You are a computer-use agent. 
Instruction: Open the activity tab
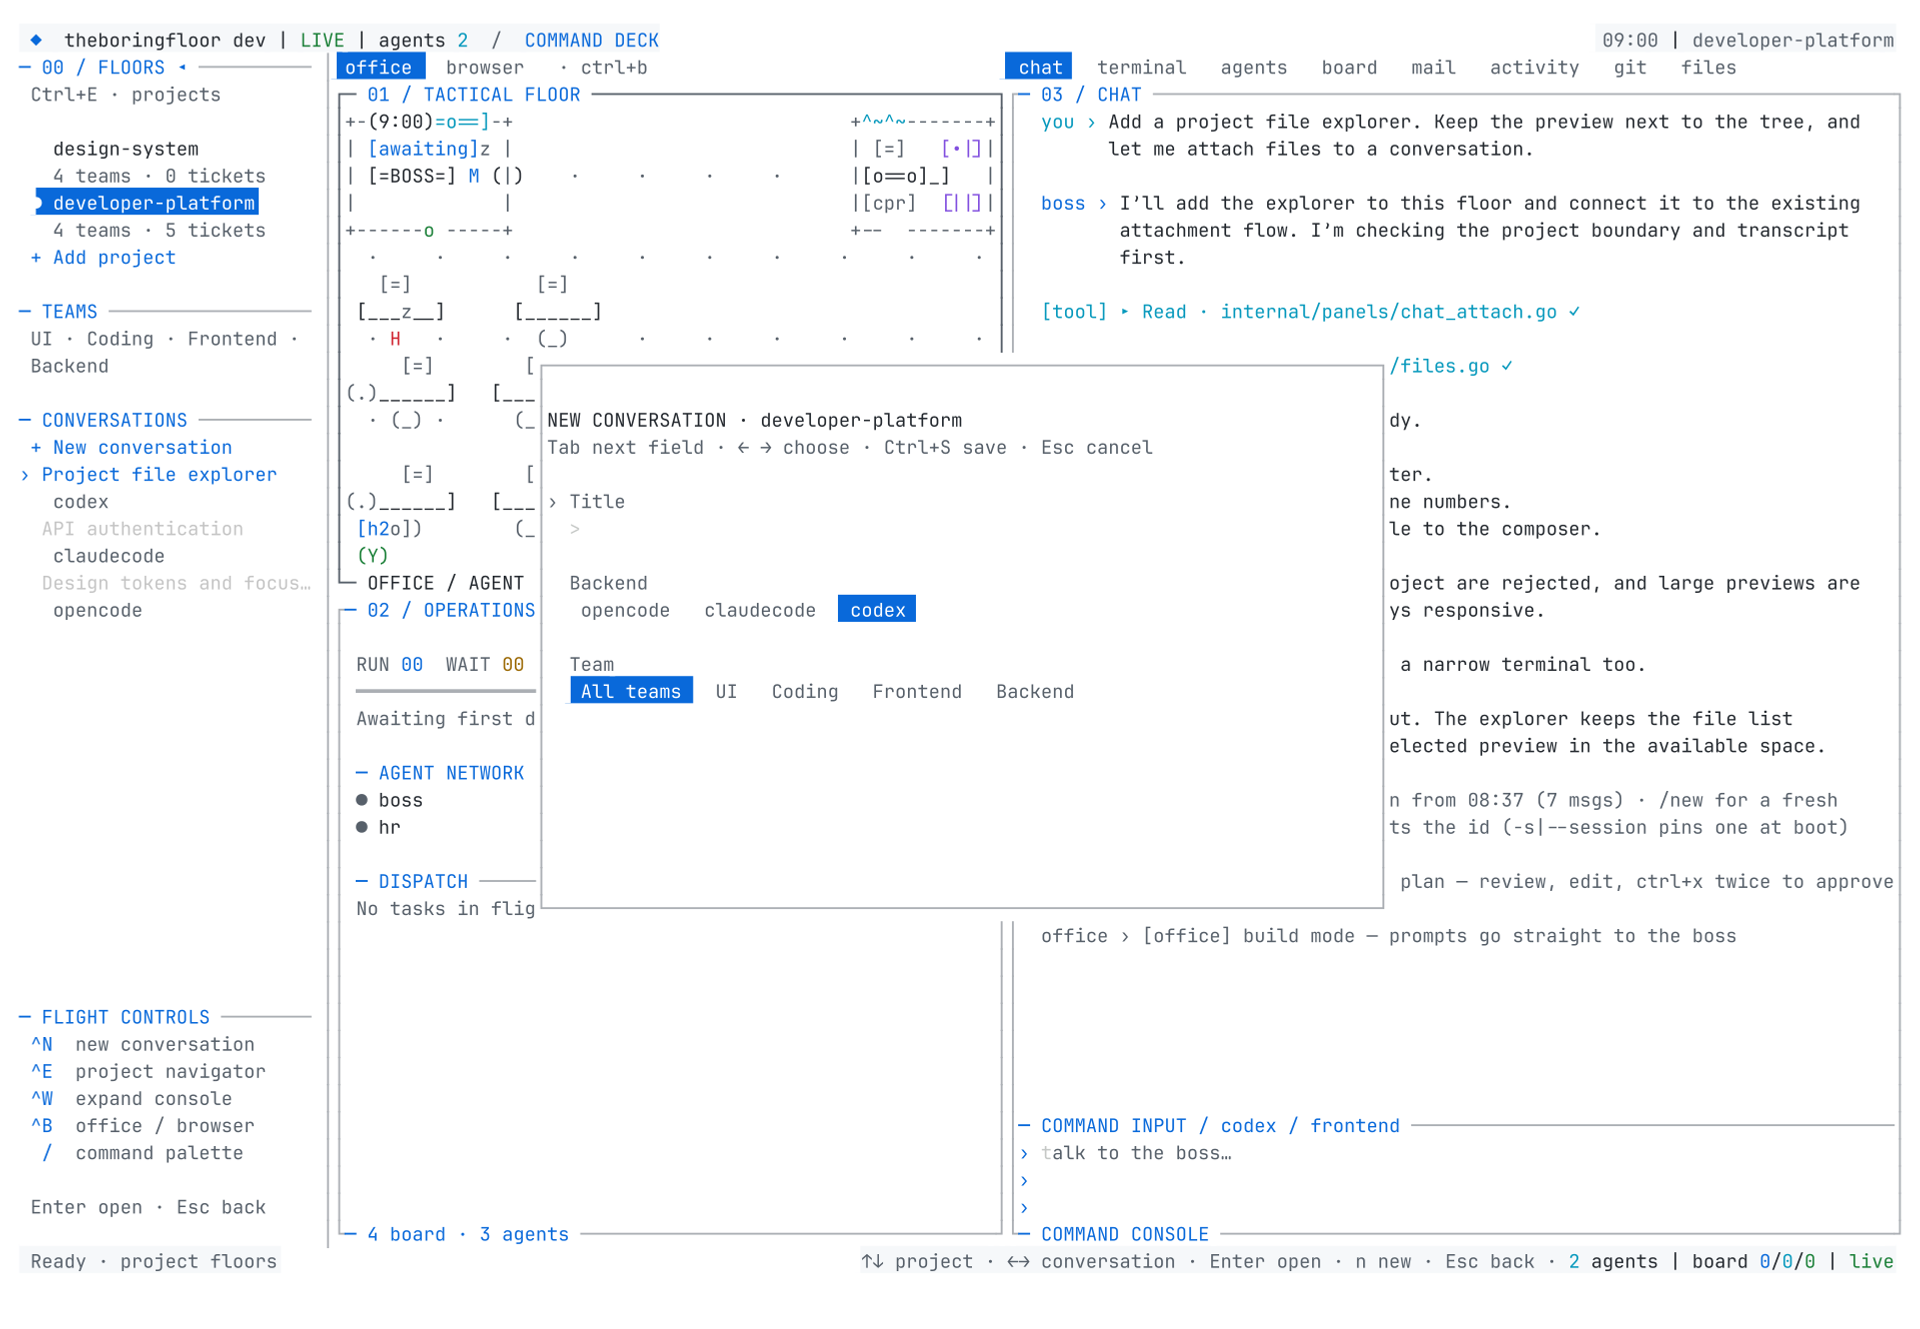coord(1534,67)
